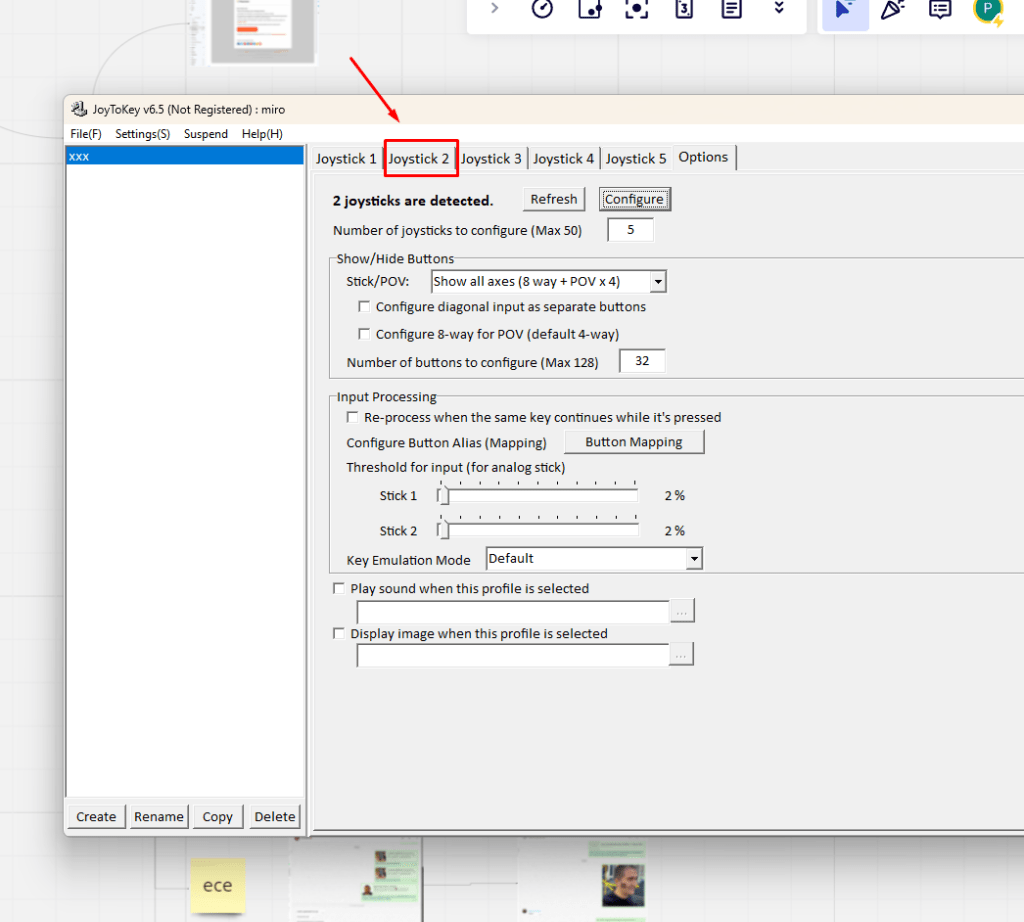This screenshot has height=922, width=1024.
Task: Click the Configure button
Action: coord(634,199)
